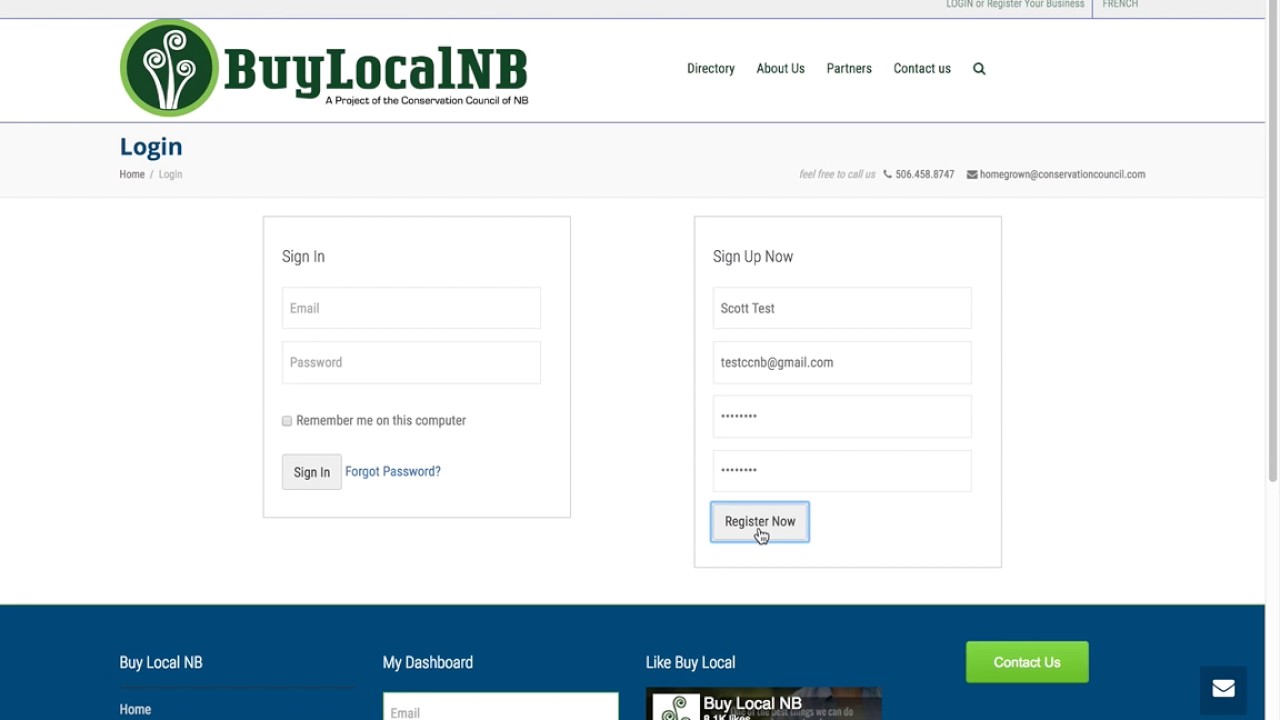The image size is (1280, 720).
Task: Click the phone icon beside 506.458.8747
Action: click(x=887, y=174)
